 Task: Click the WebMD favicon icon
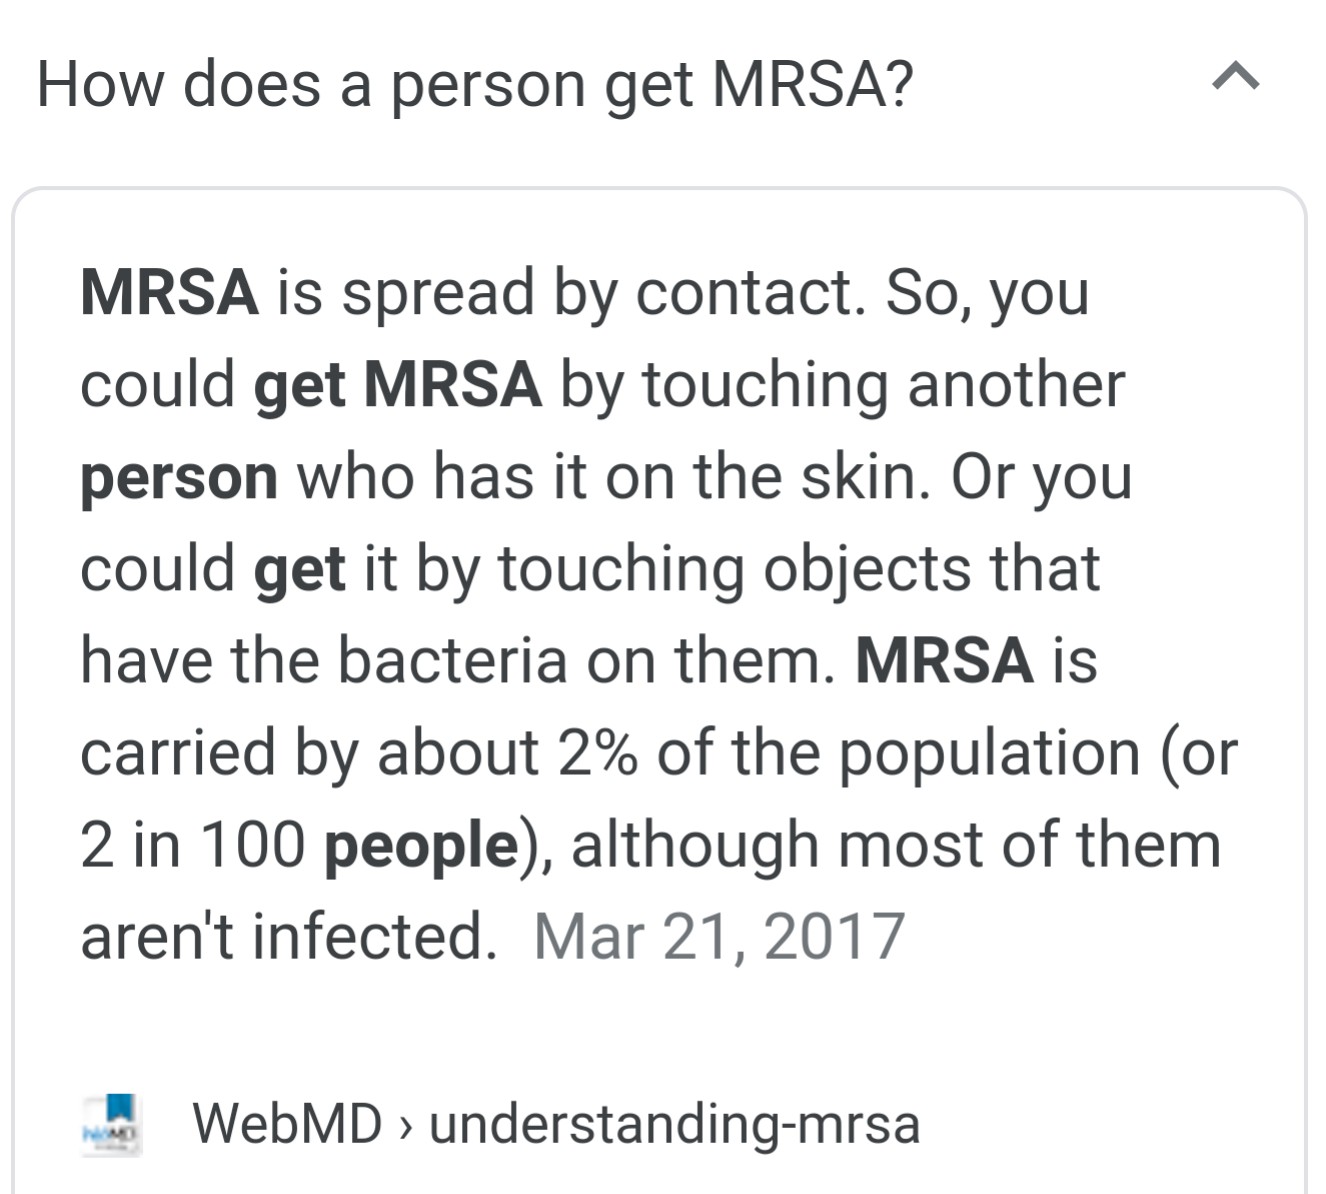111,1125
